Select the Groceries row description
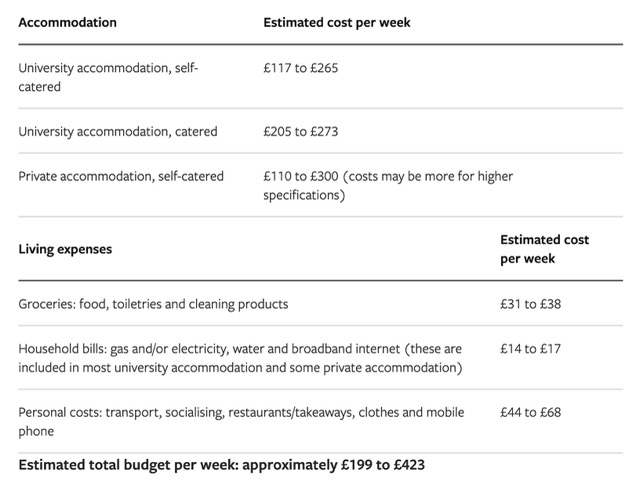Image resolution: width=640 pixels, height=485 pixels. [153, 304]
